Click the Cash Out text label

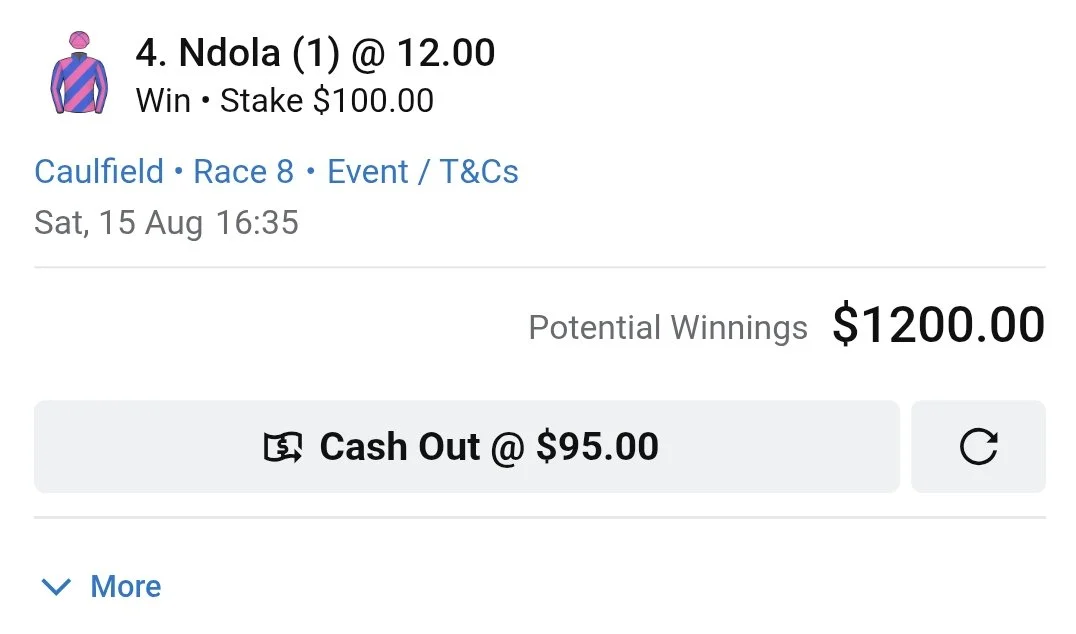click(399, 447)
